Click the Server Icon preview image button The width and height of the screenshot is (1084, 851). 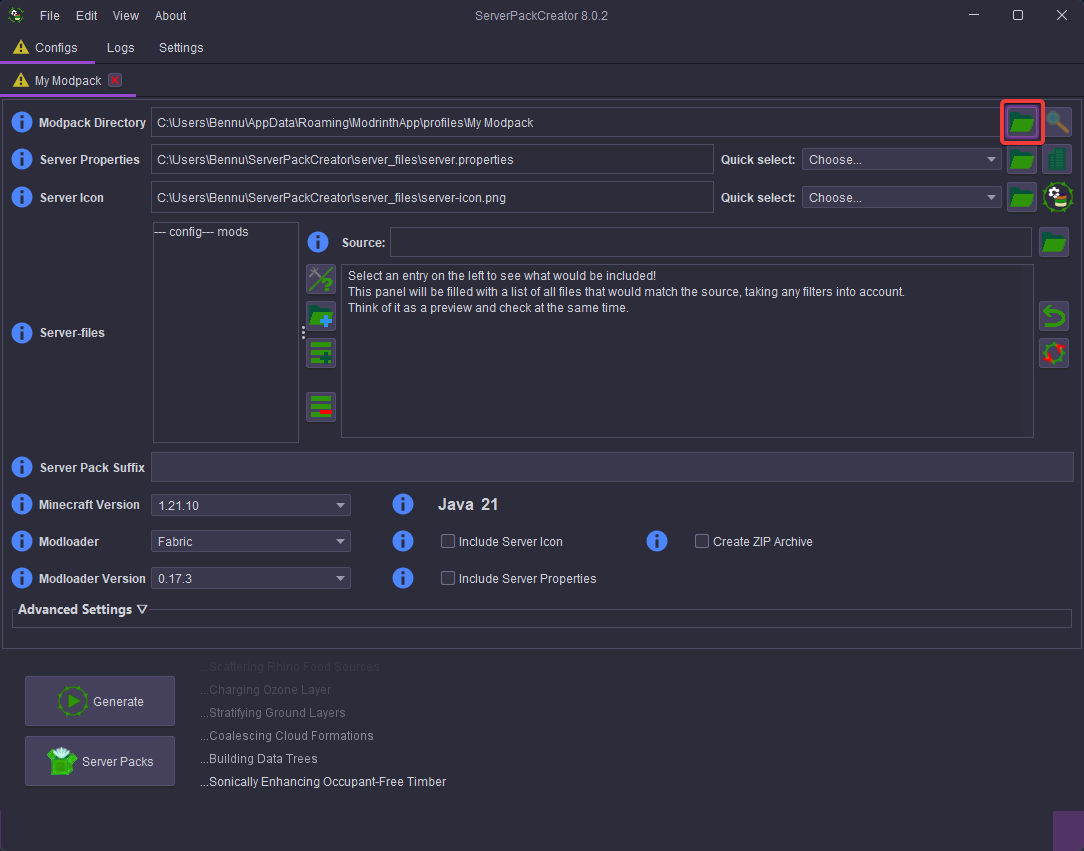coord(1057,197)
